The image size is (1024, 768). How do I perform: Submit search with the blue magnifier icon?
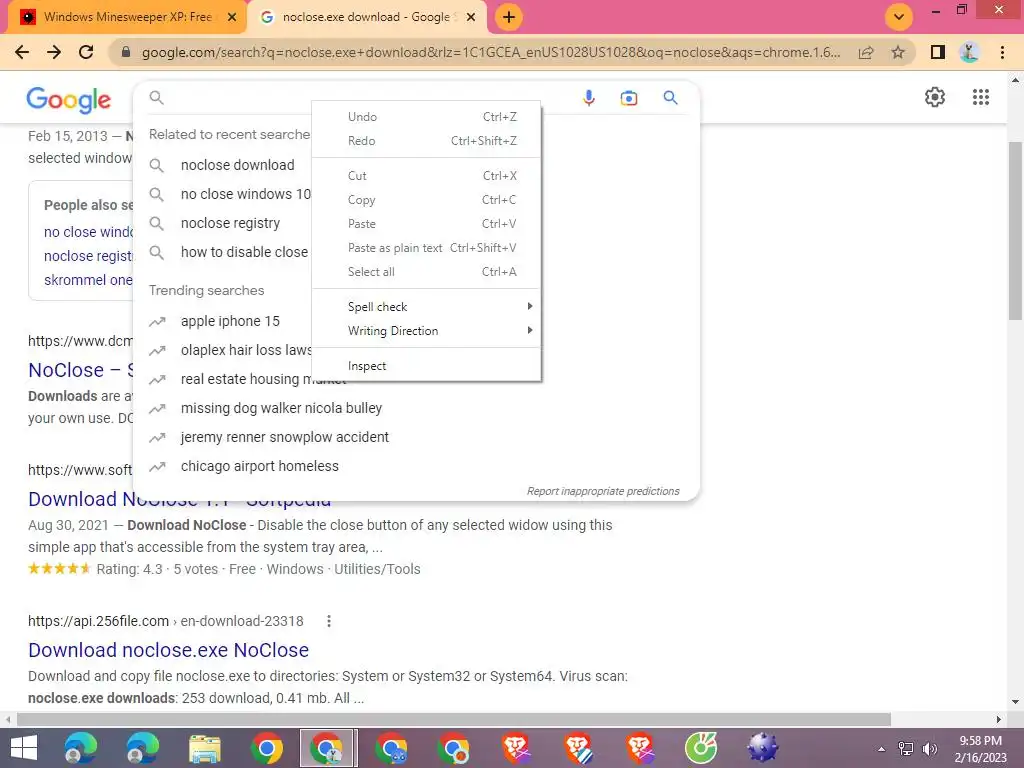[670, 98]
